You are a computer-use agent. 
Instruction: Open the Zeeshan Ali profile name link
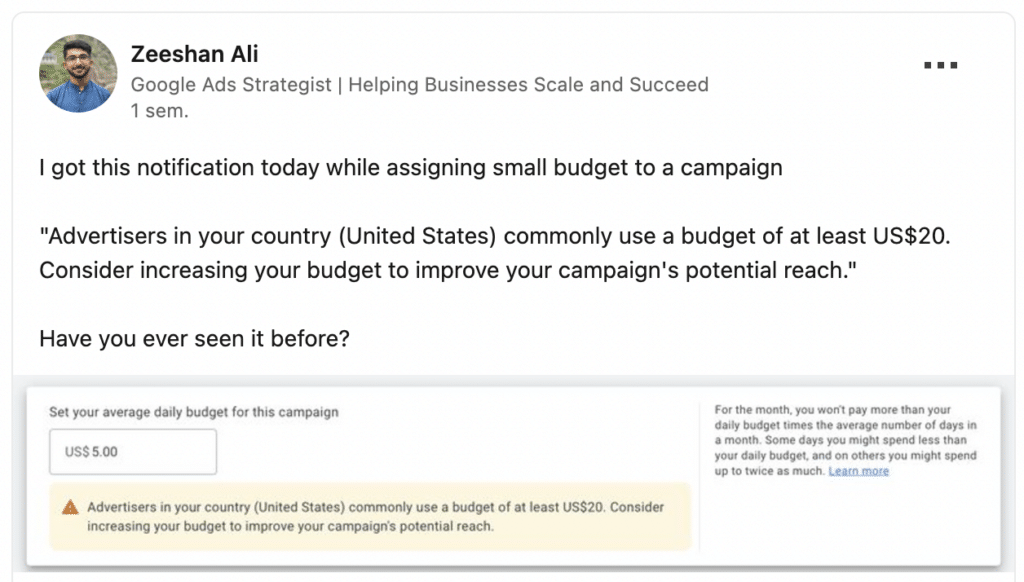point(195,54)
